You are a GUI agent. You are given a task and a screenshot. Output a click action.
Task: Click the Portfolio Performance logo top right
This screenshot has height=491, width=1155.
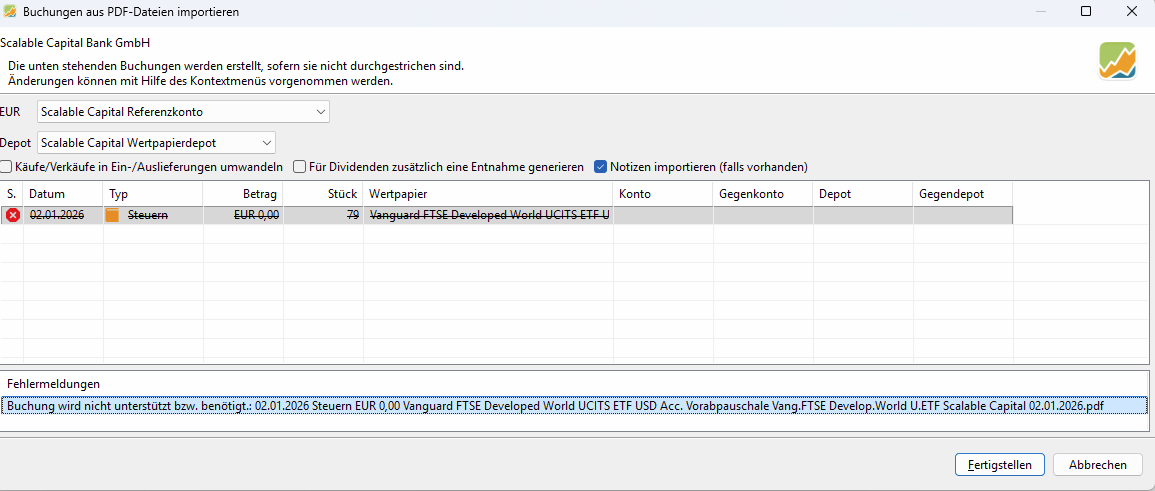pyautogui.click(x=1117, y=61)
